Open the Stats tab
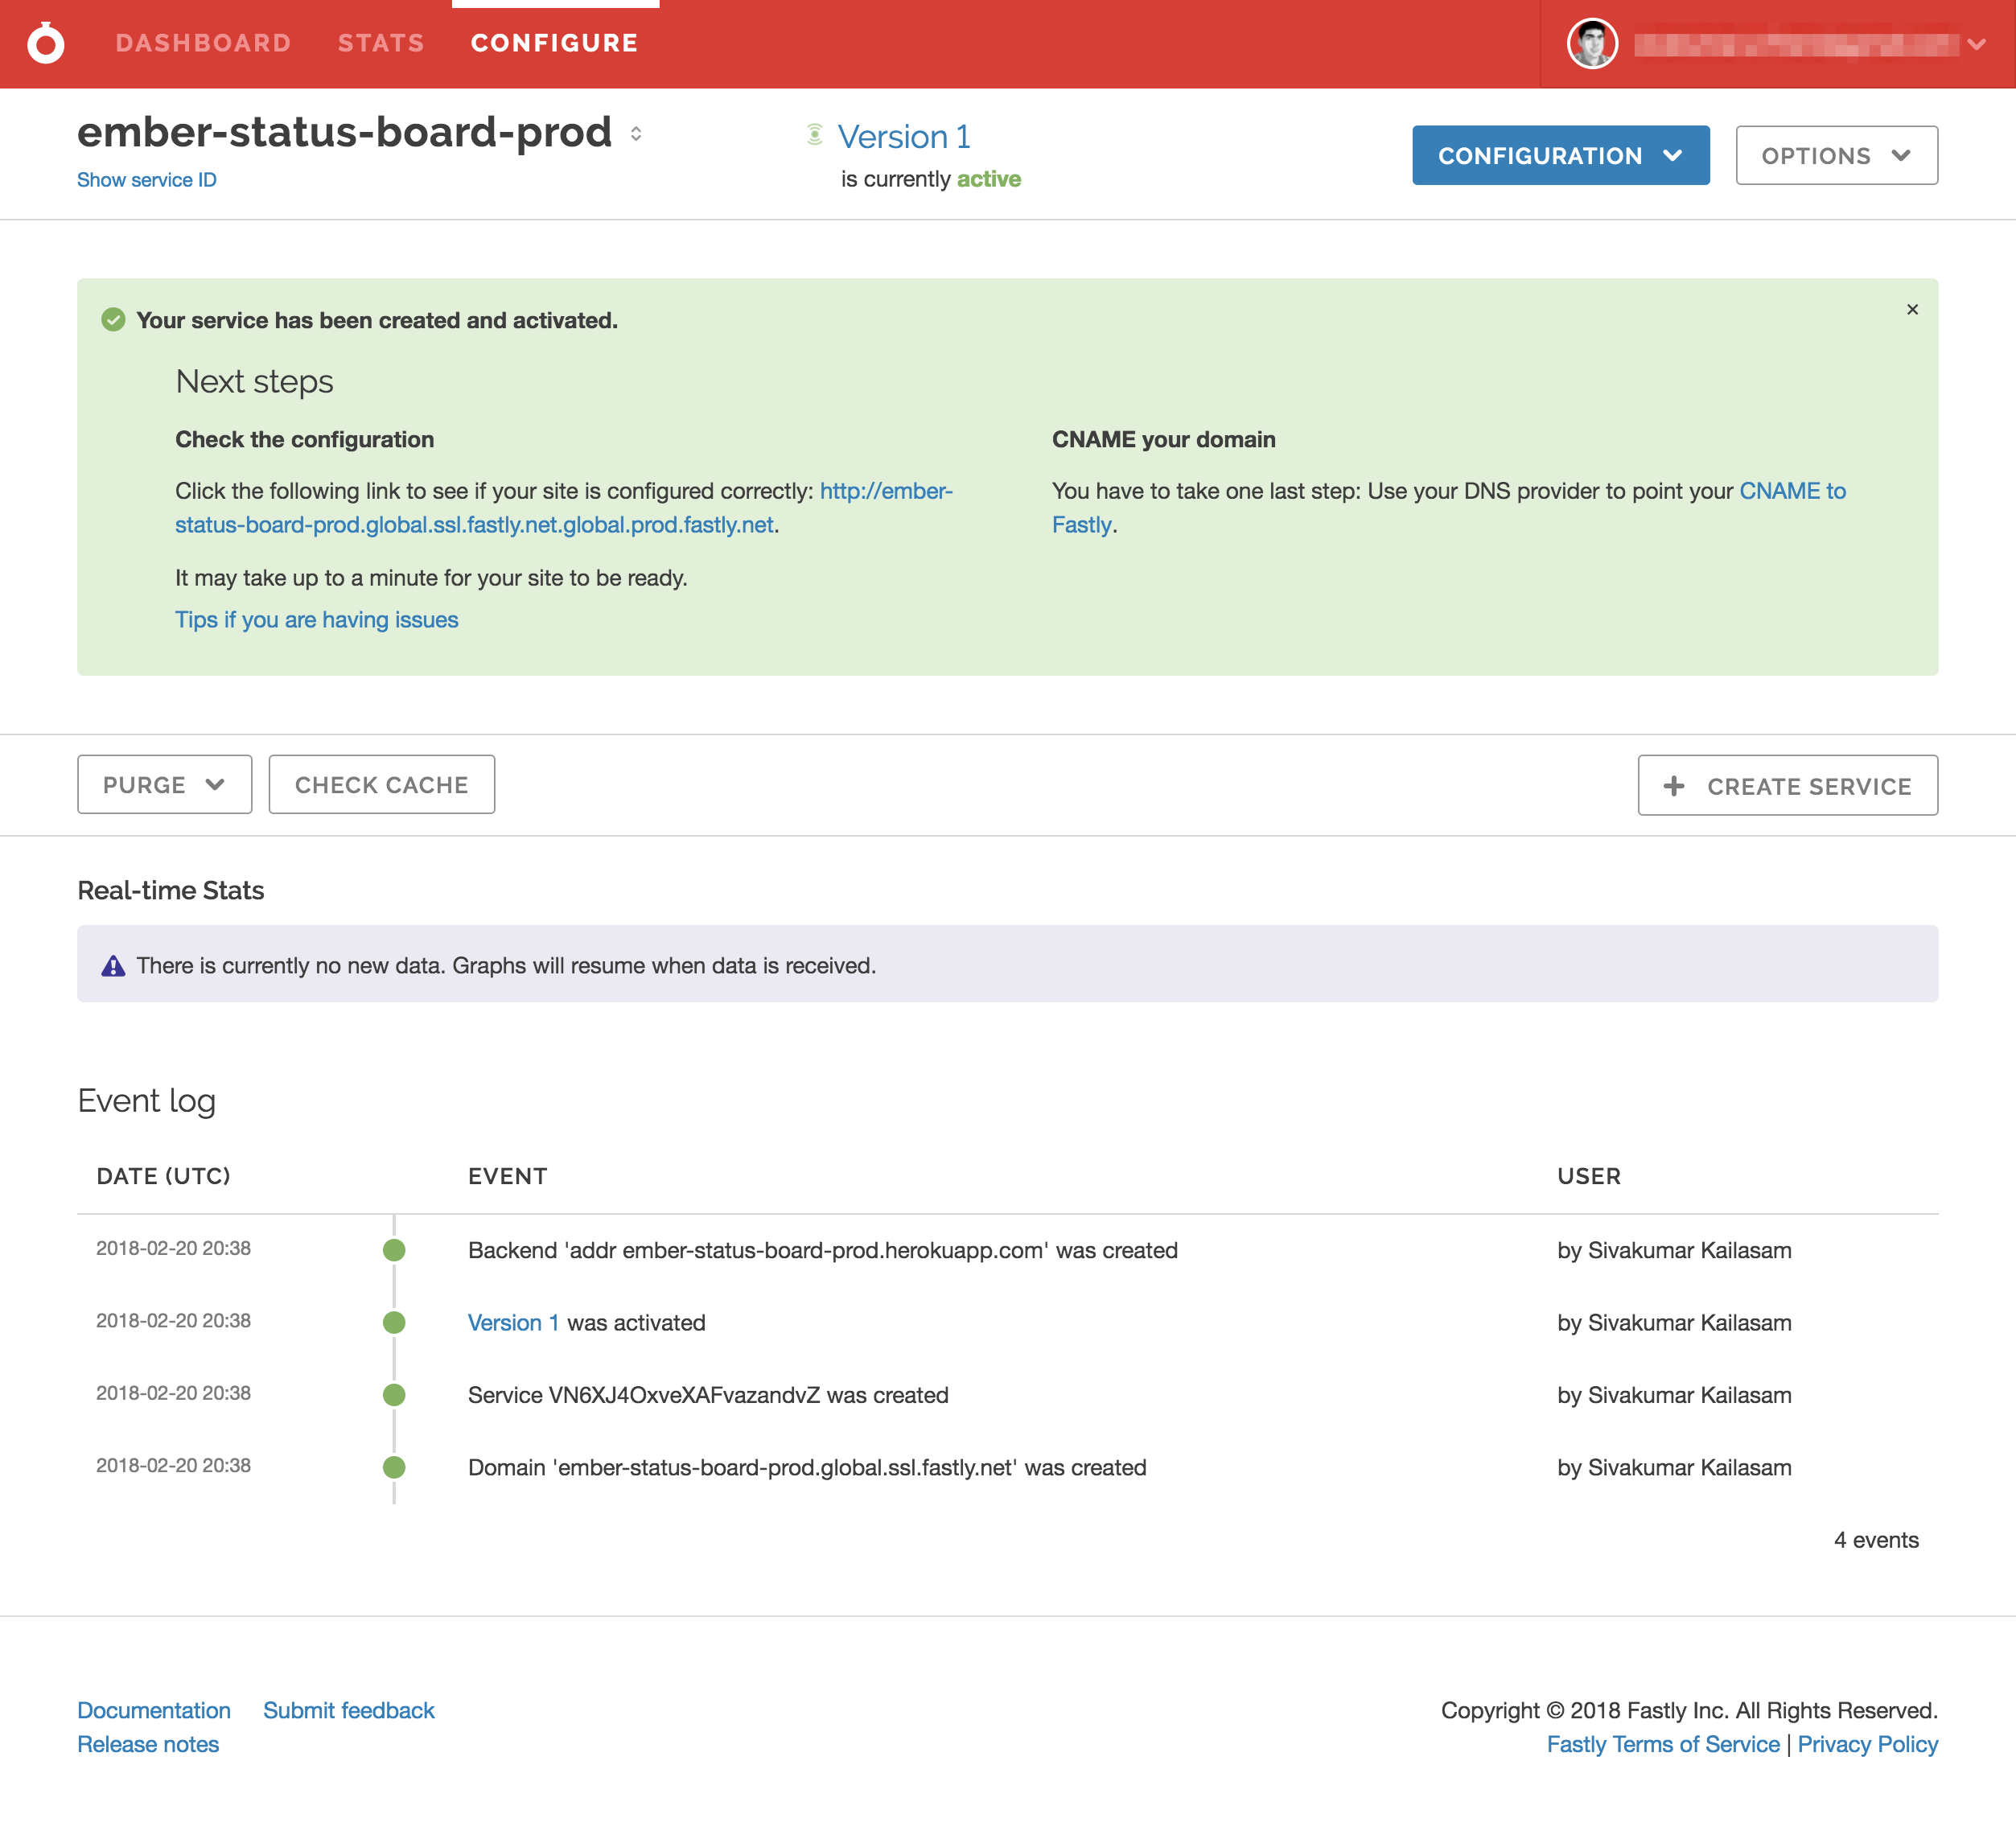This screenshot has width=2016, height=1839. coord(381,43)
